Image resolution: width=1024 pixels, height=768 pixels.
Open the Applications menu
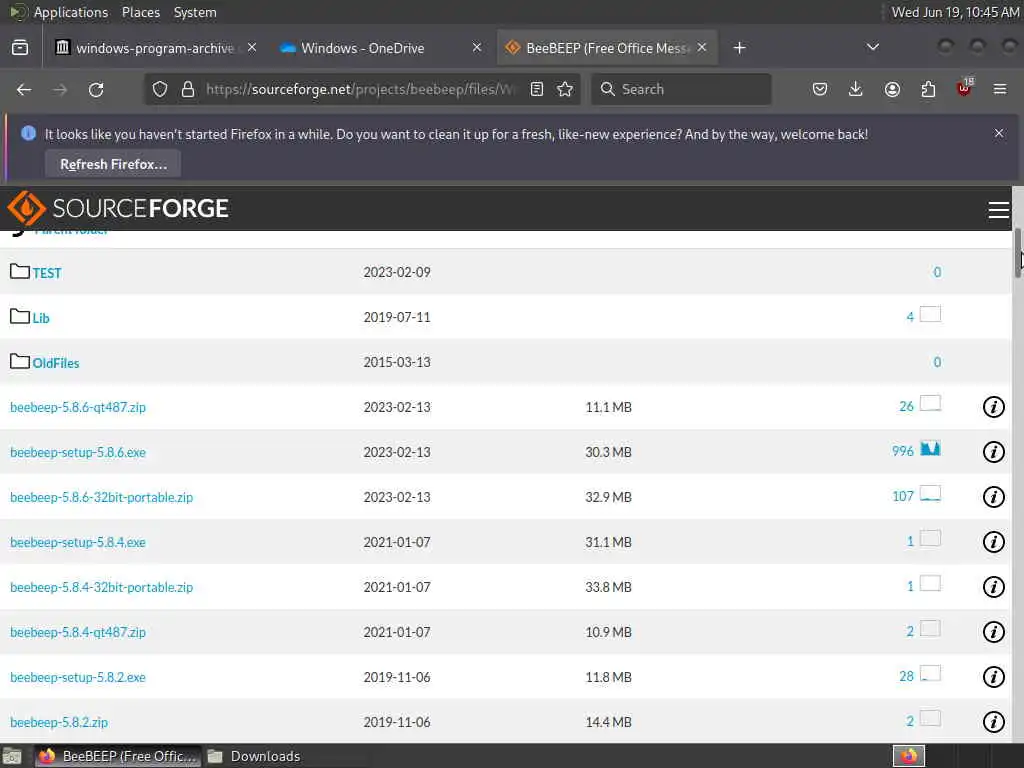pos(71,12)
